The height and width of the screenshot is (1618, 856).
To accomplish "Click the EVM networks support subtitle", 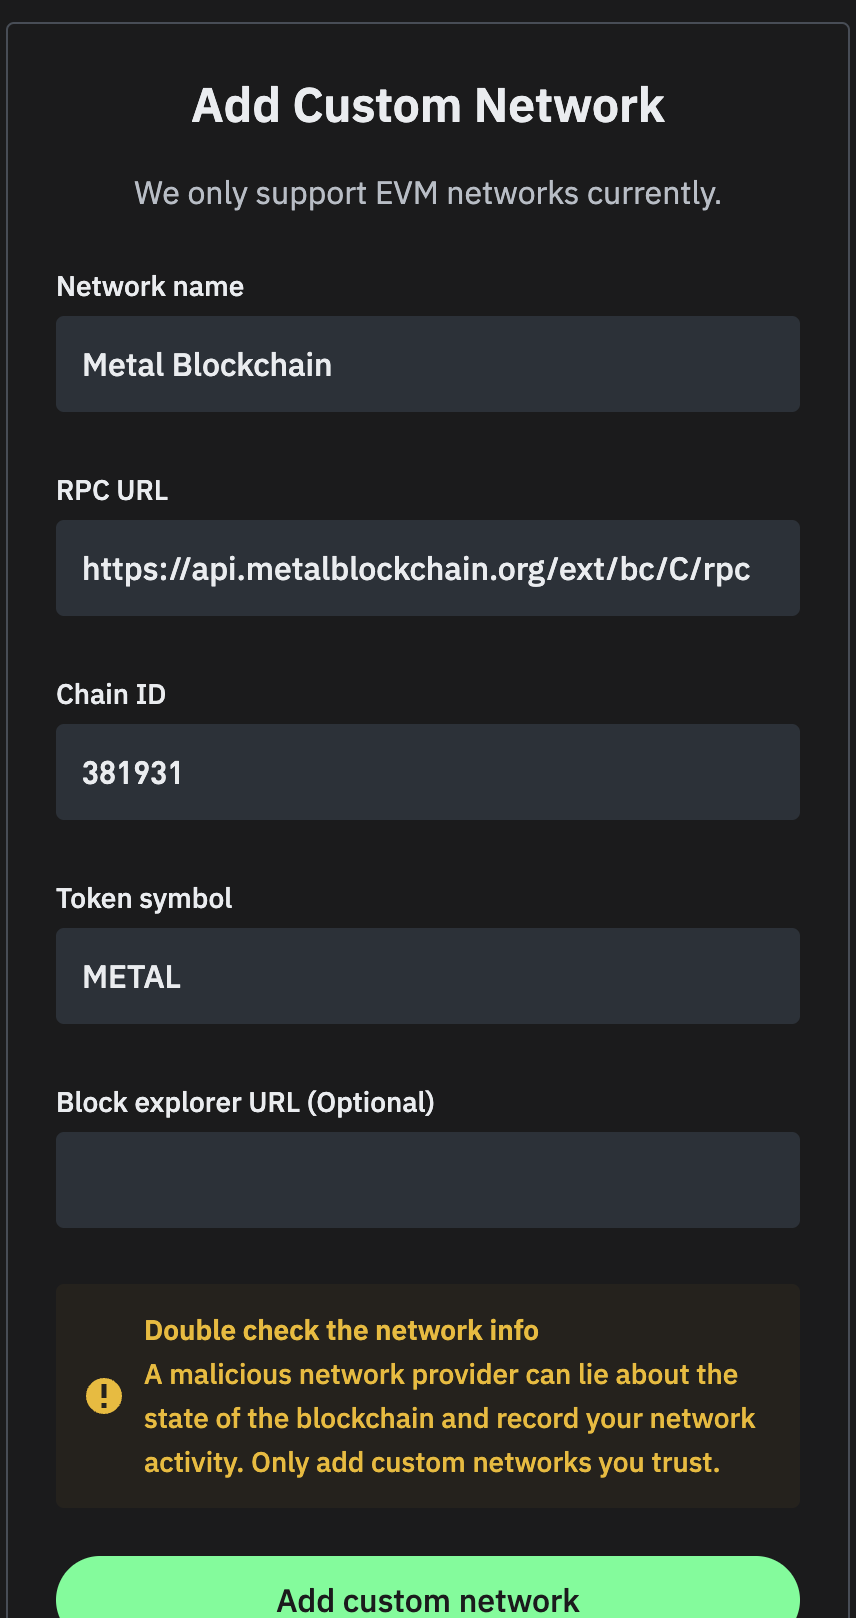I will click(428, 192).
